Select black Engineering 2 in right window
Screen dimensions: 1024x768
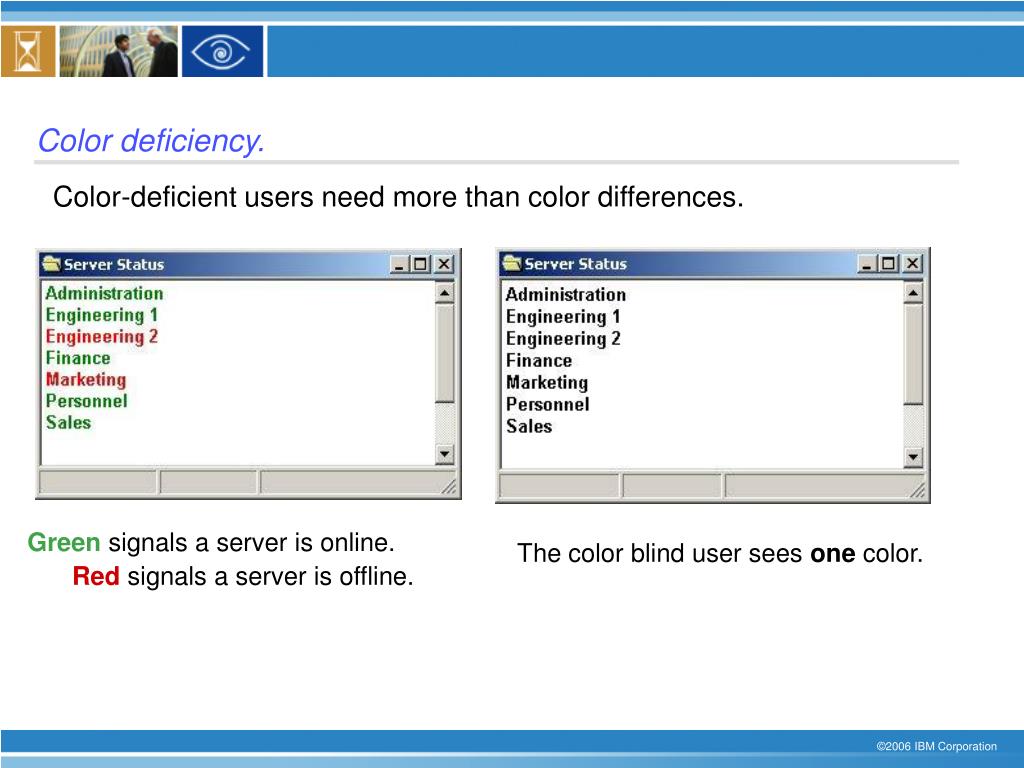click(x=563, y=339)
